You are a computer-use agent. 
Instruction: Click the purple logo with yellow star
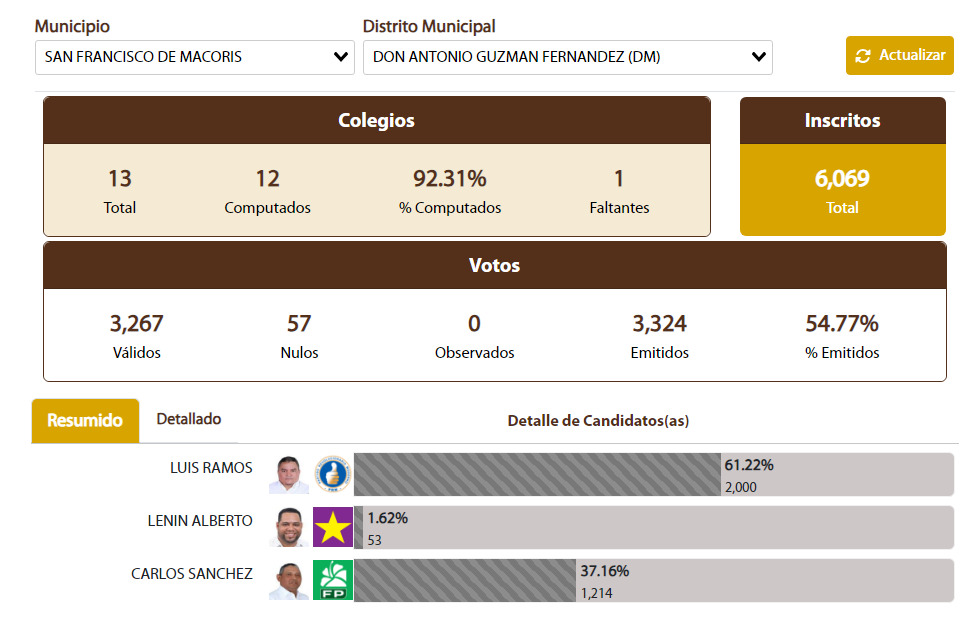333,527
